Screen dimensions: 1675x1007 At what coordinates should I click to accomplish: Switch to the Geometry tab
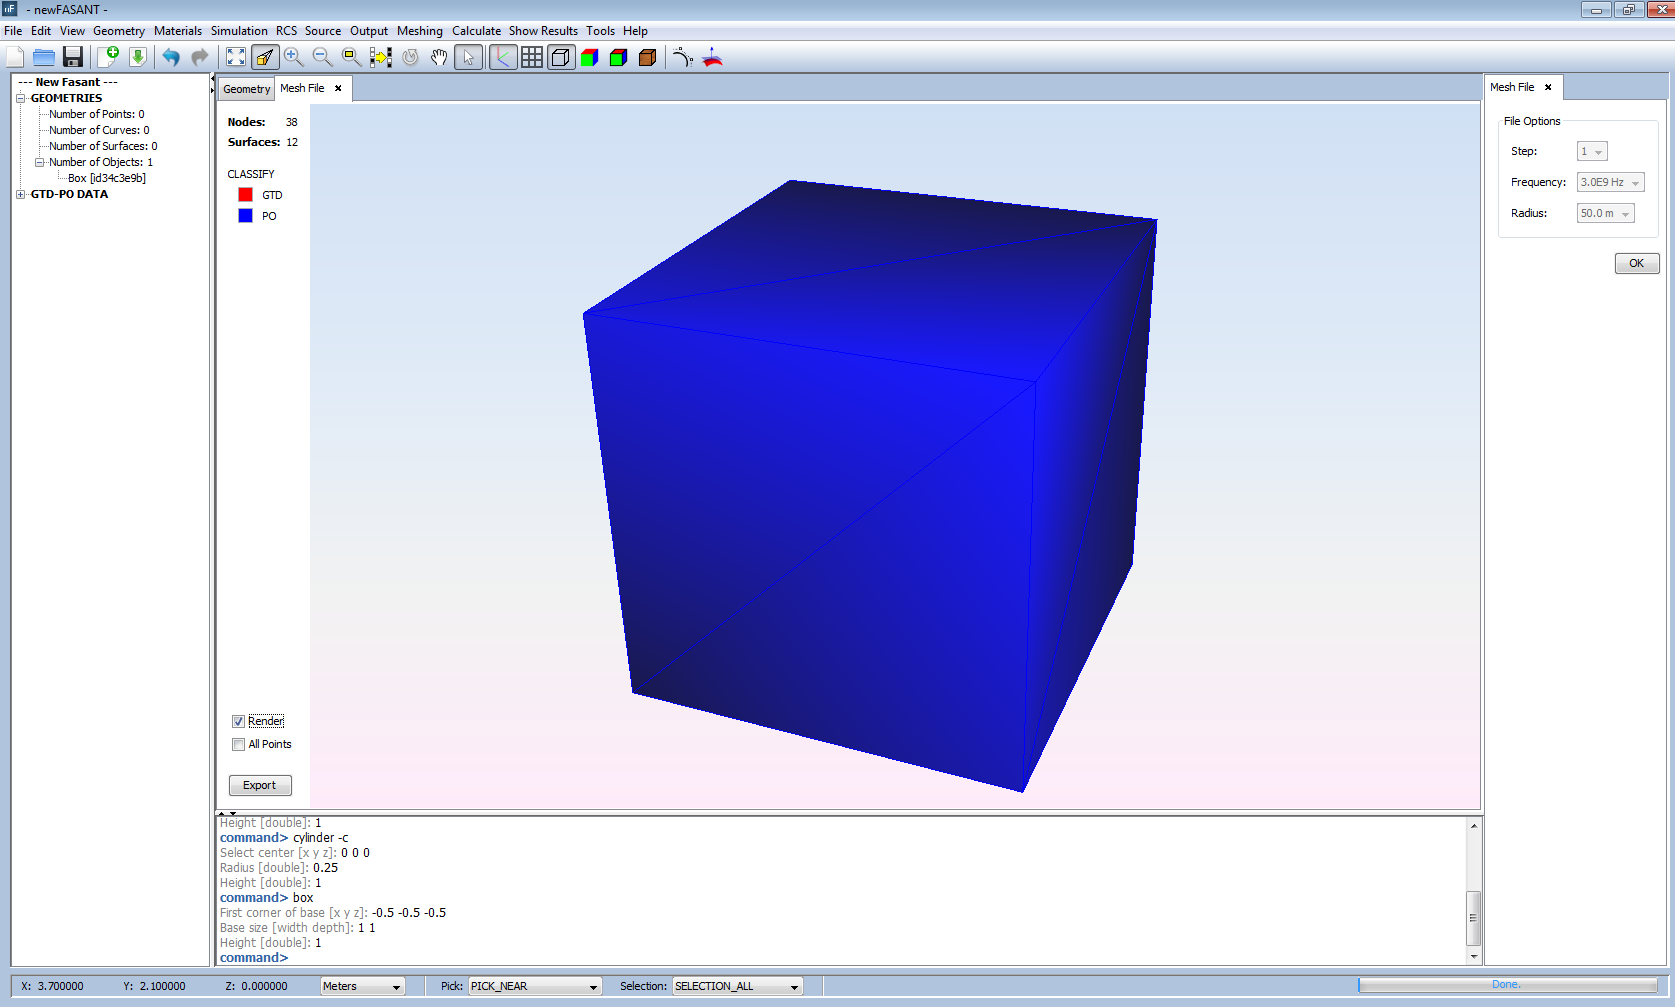click(x=246, y=89)
